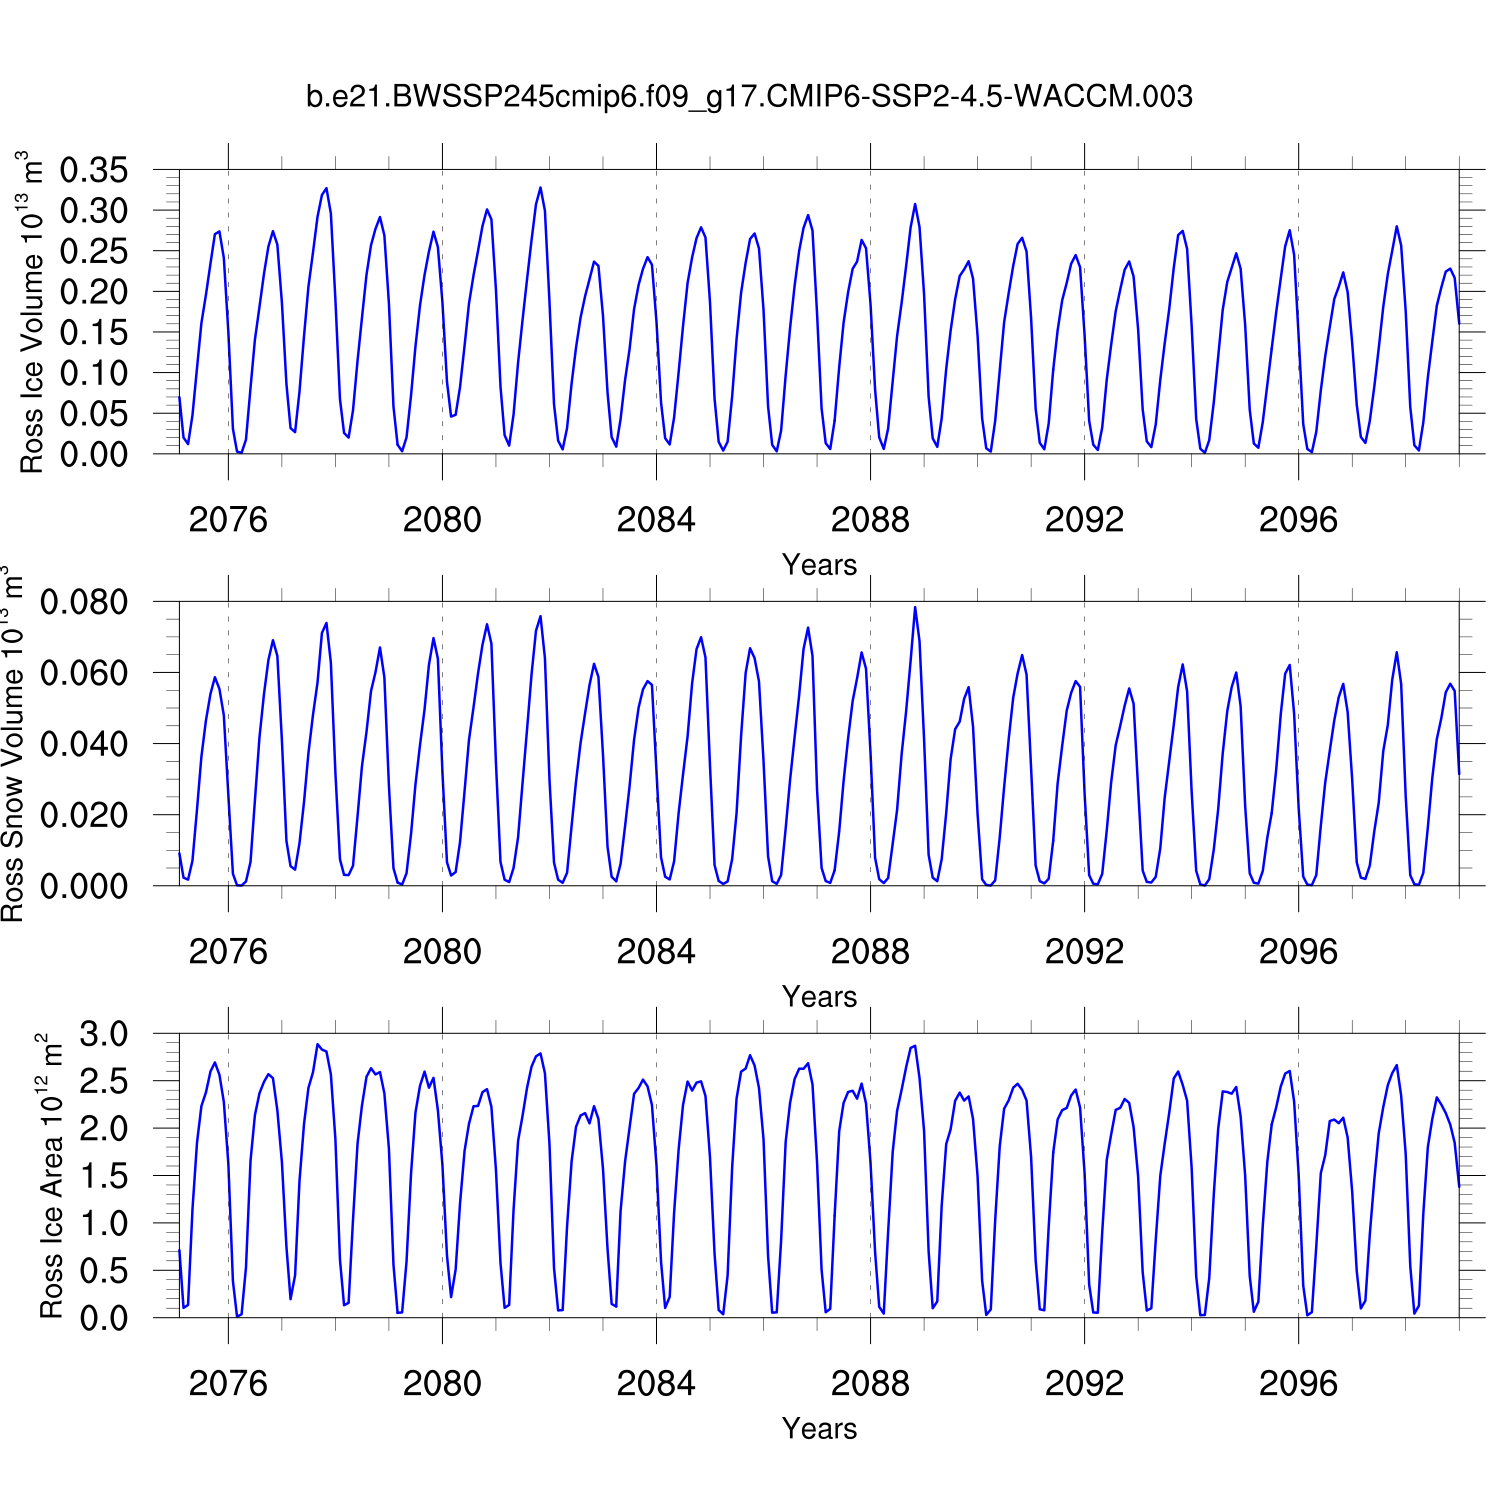Click 2076 tick label under ice volume plot
Viewport: 1500px width, 1500px height.
(x=228, y=520)
